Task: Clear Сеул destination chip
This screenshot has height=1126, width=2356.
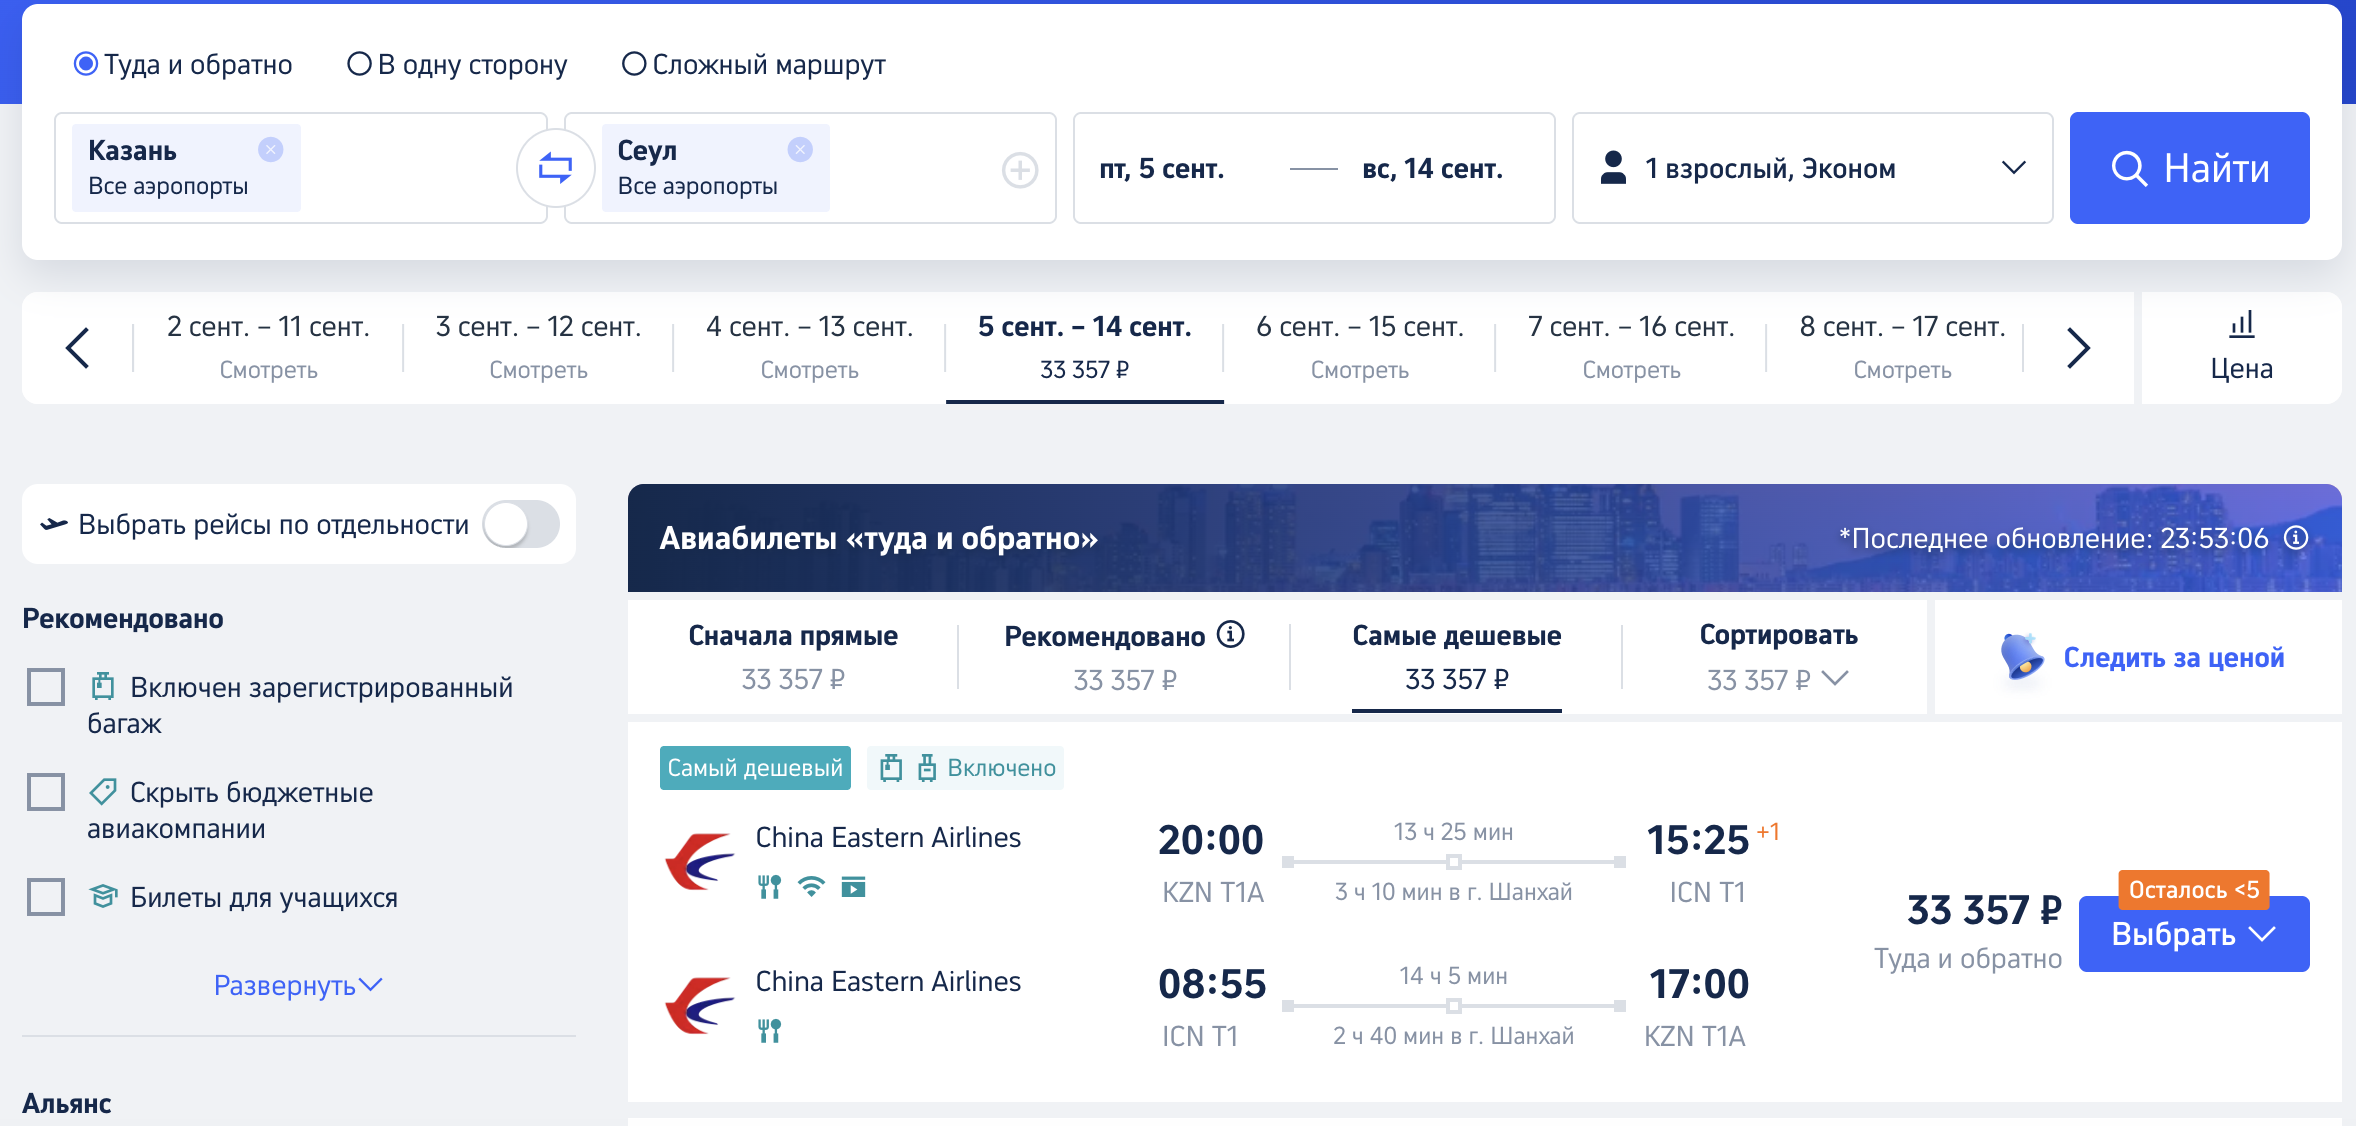Action: (x=800, y=150)
